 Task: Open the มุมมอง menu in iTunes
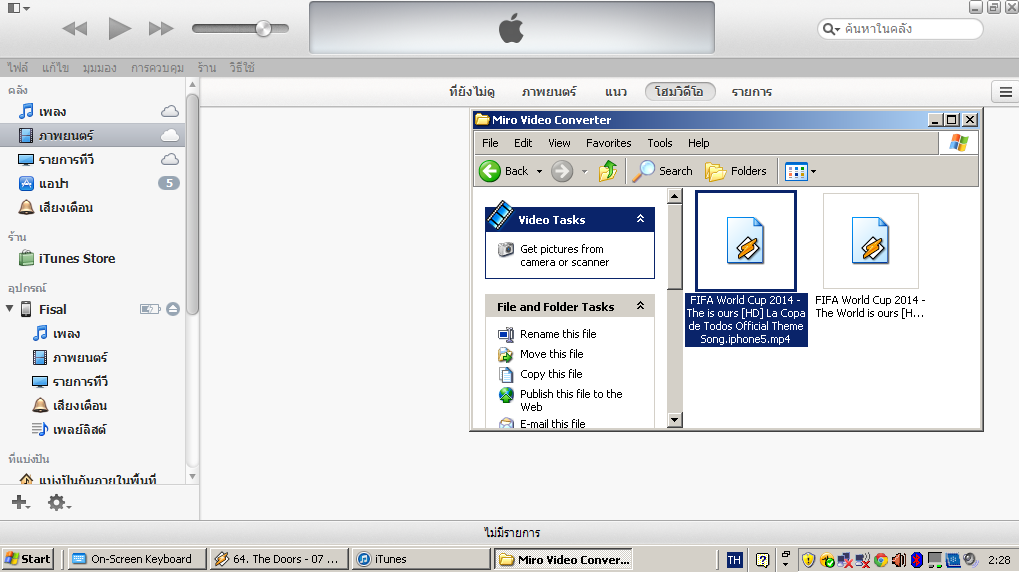99,68
